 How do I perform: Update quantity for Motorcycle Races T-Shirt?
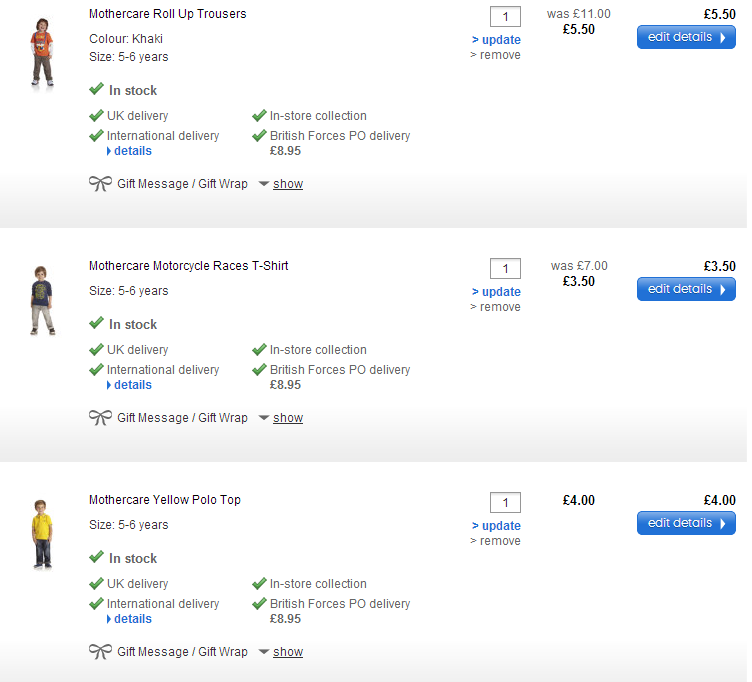coord(497,292)
